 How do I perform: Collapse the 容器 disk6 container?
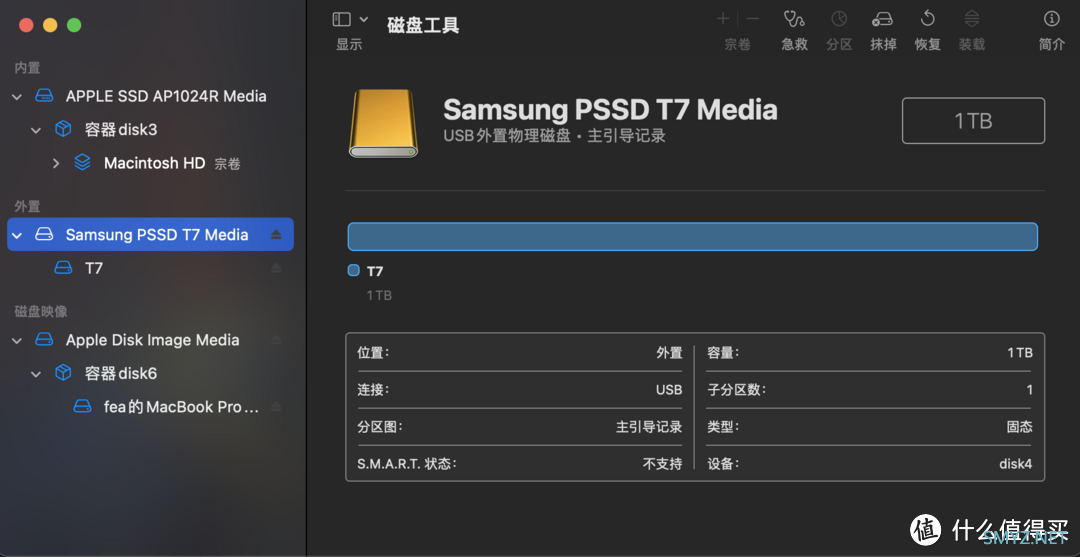[x=37, y=374]
